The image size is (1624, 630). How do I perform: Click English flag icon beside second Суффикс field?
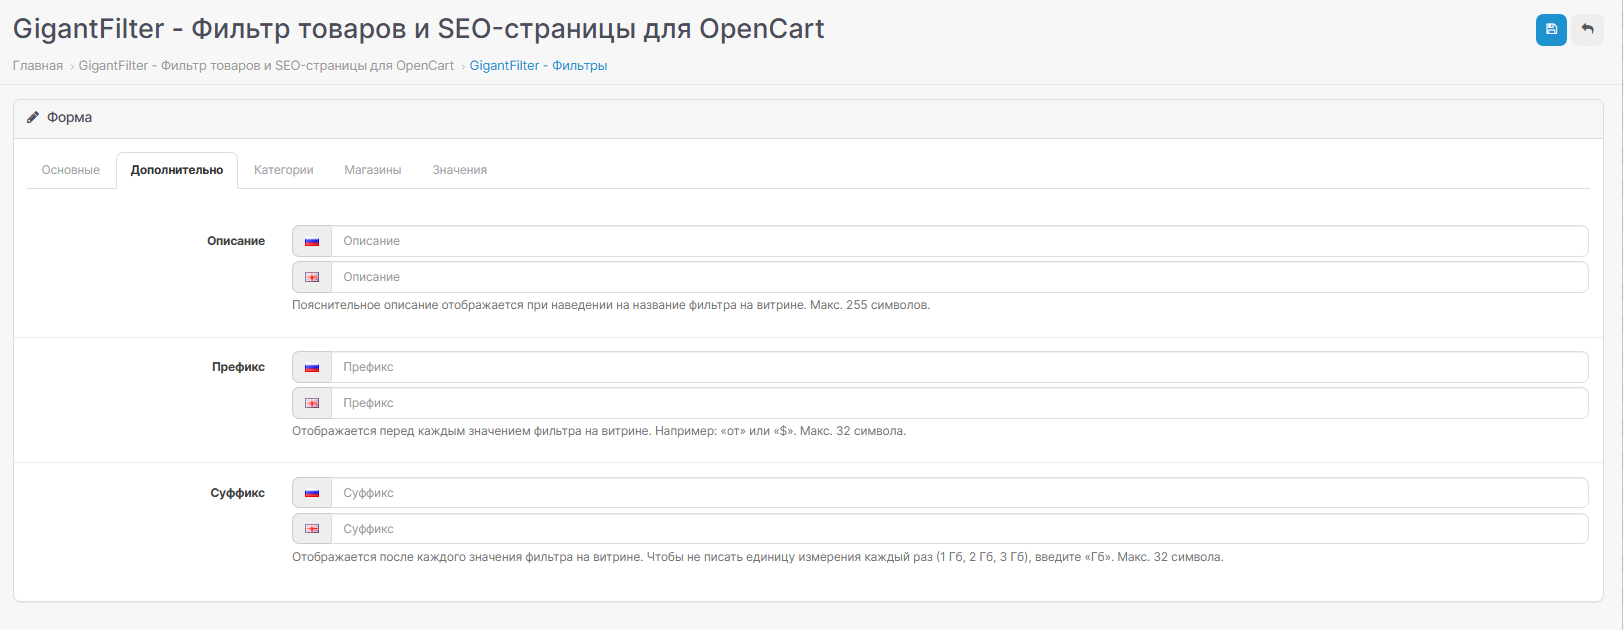point(312,529)
